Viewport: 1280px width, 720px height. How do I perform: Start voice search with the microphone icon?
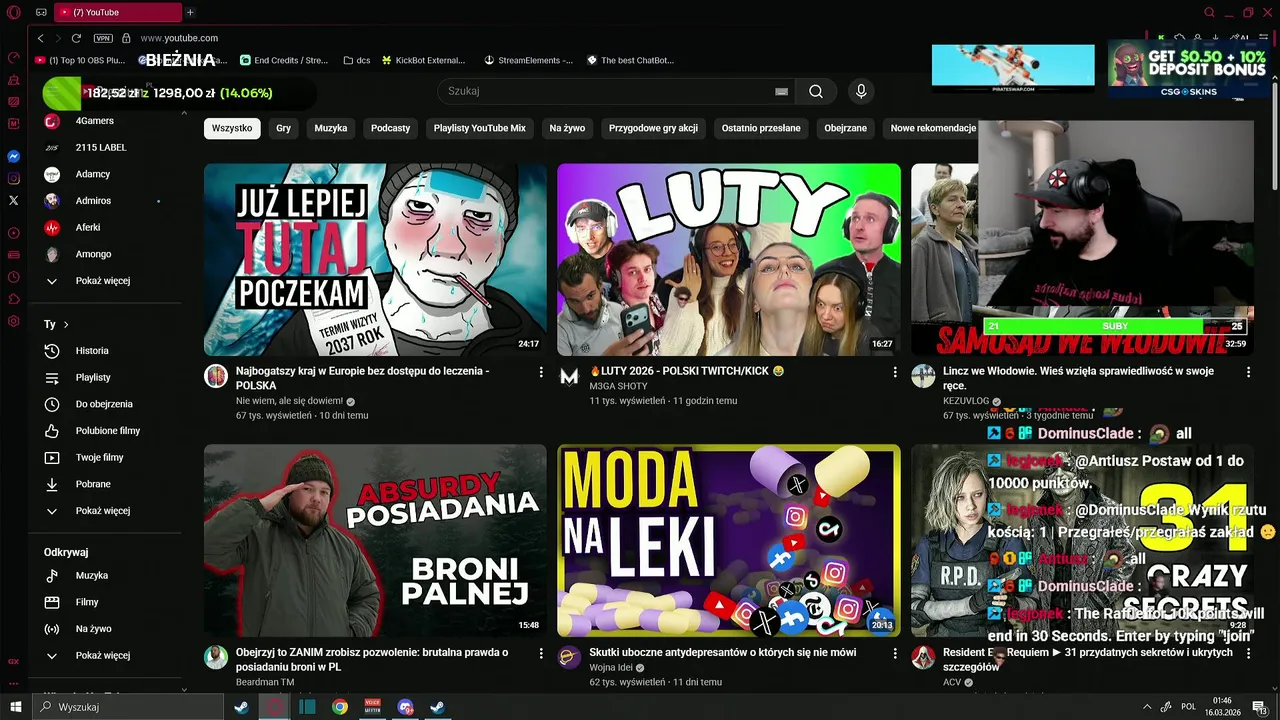[x=861, y=91]
